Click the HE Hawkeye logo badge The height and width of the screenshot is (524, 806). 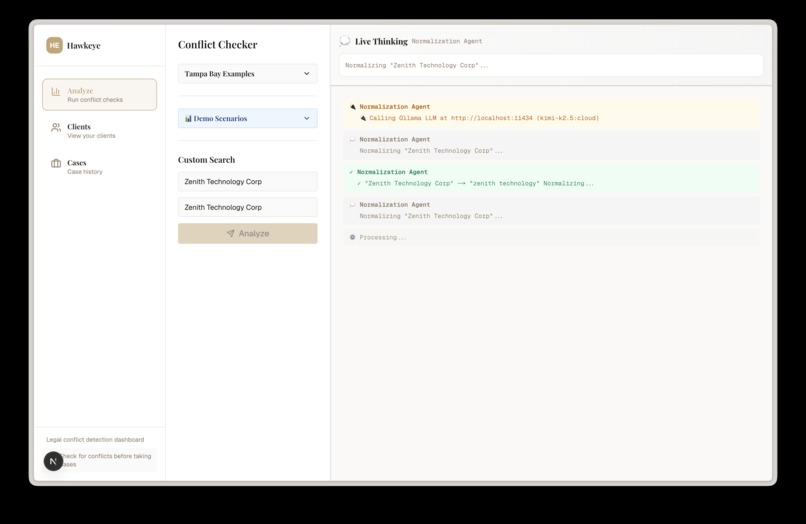54,45
